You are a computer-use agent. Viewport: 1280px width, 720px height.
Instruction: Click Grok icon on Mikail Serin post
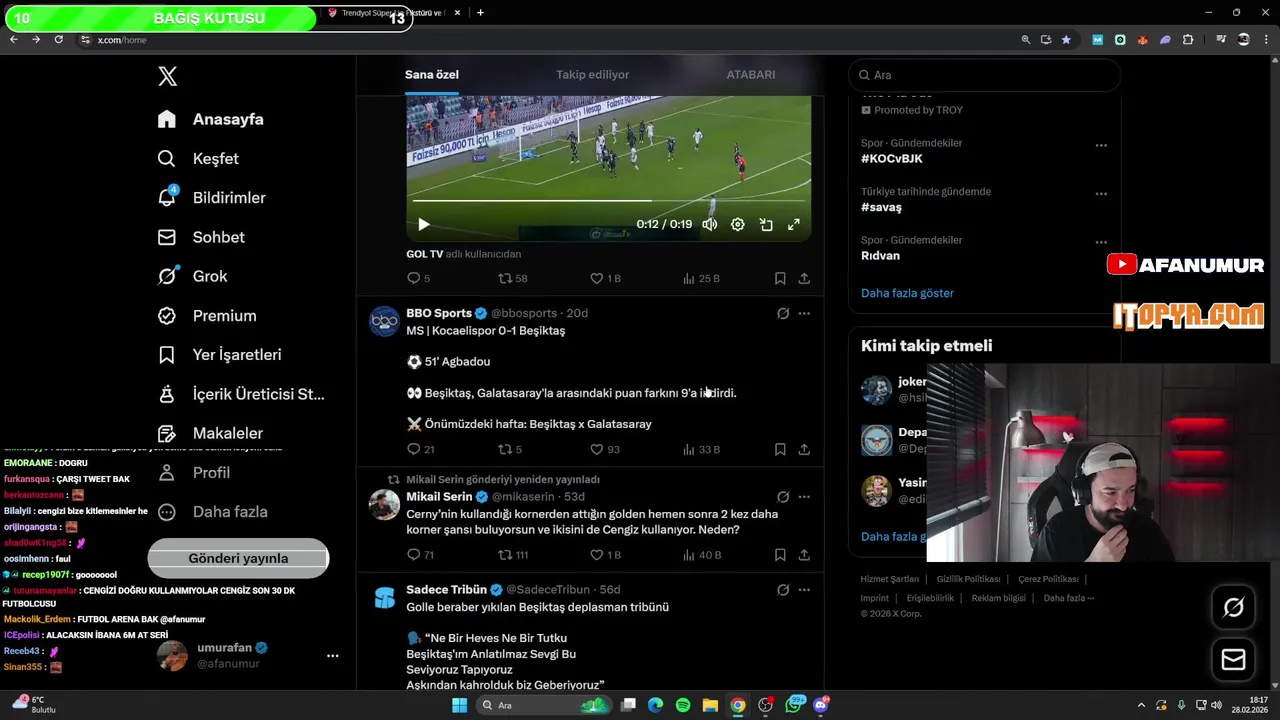point(783,497)
